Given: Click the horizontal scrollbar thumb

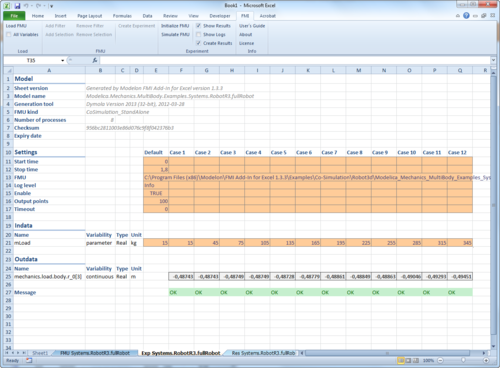Looking at the screenshot, I should tap(387, 353).
